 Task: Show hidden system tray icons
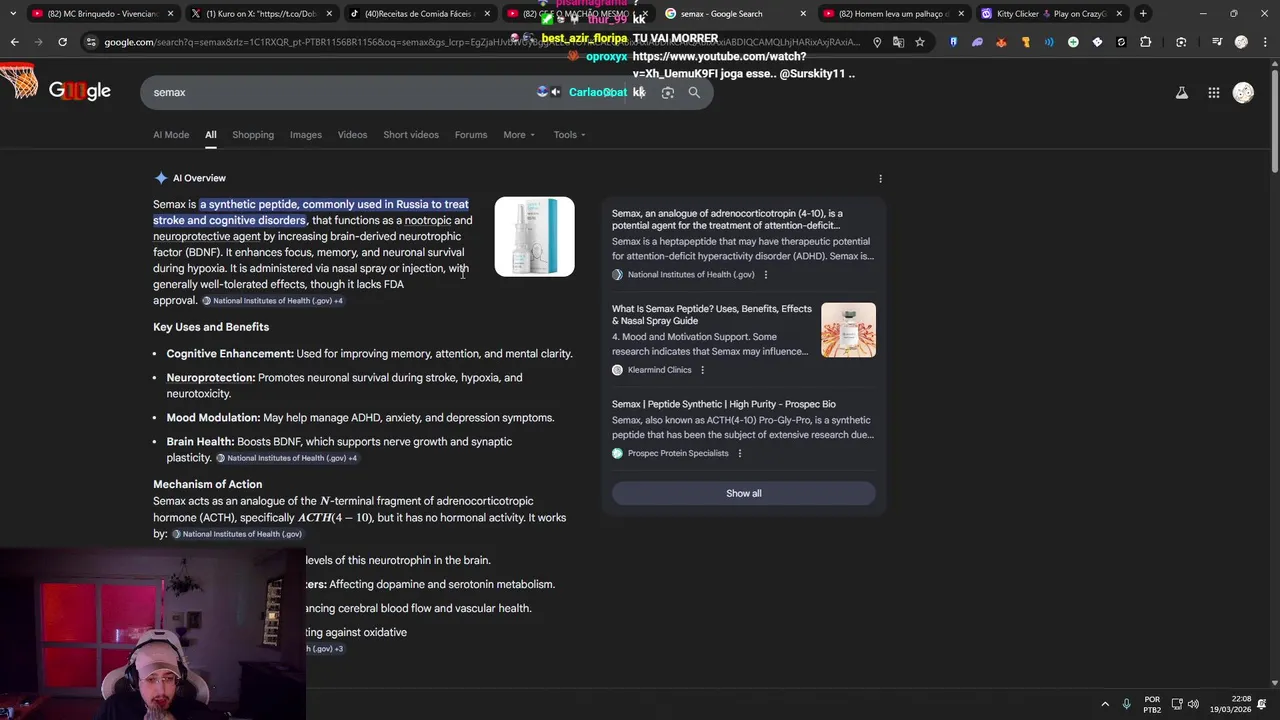[x=1105, y=703]
